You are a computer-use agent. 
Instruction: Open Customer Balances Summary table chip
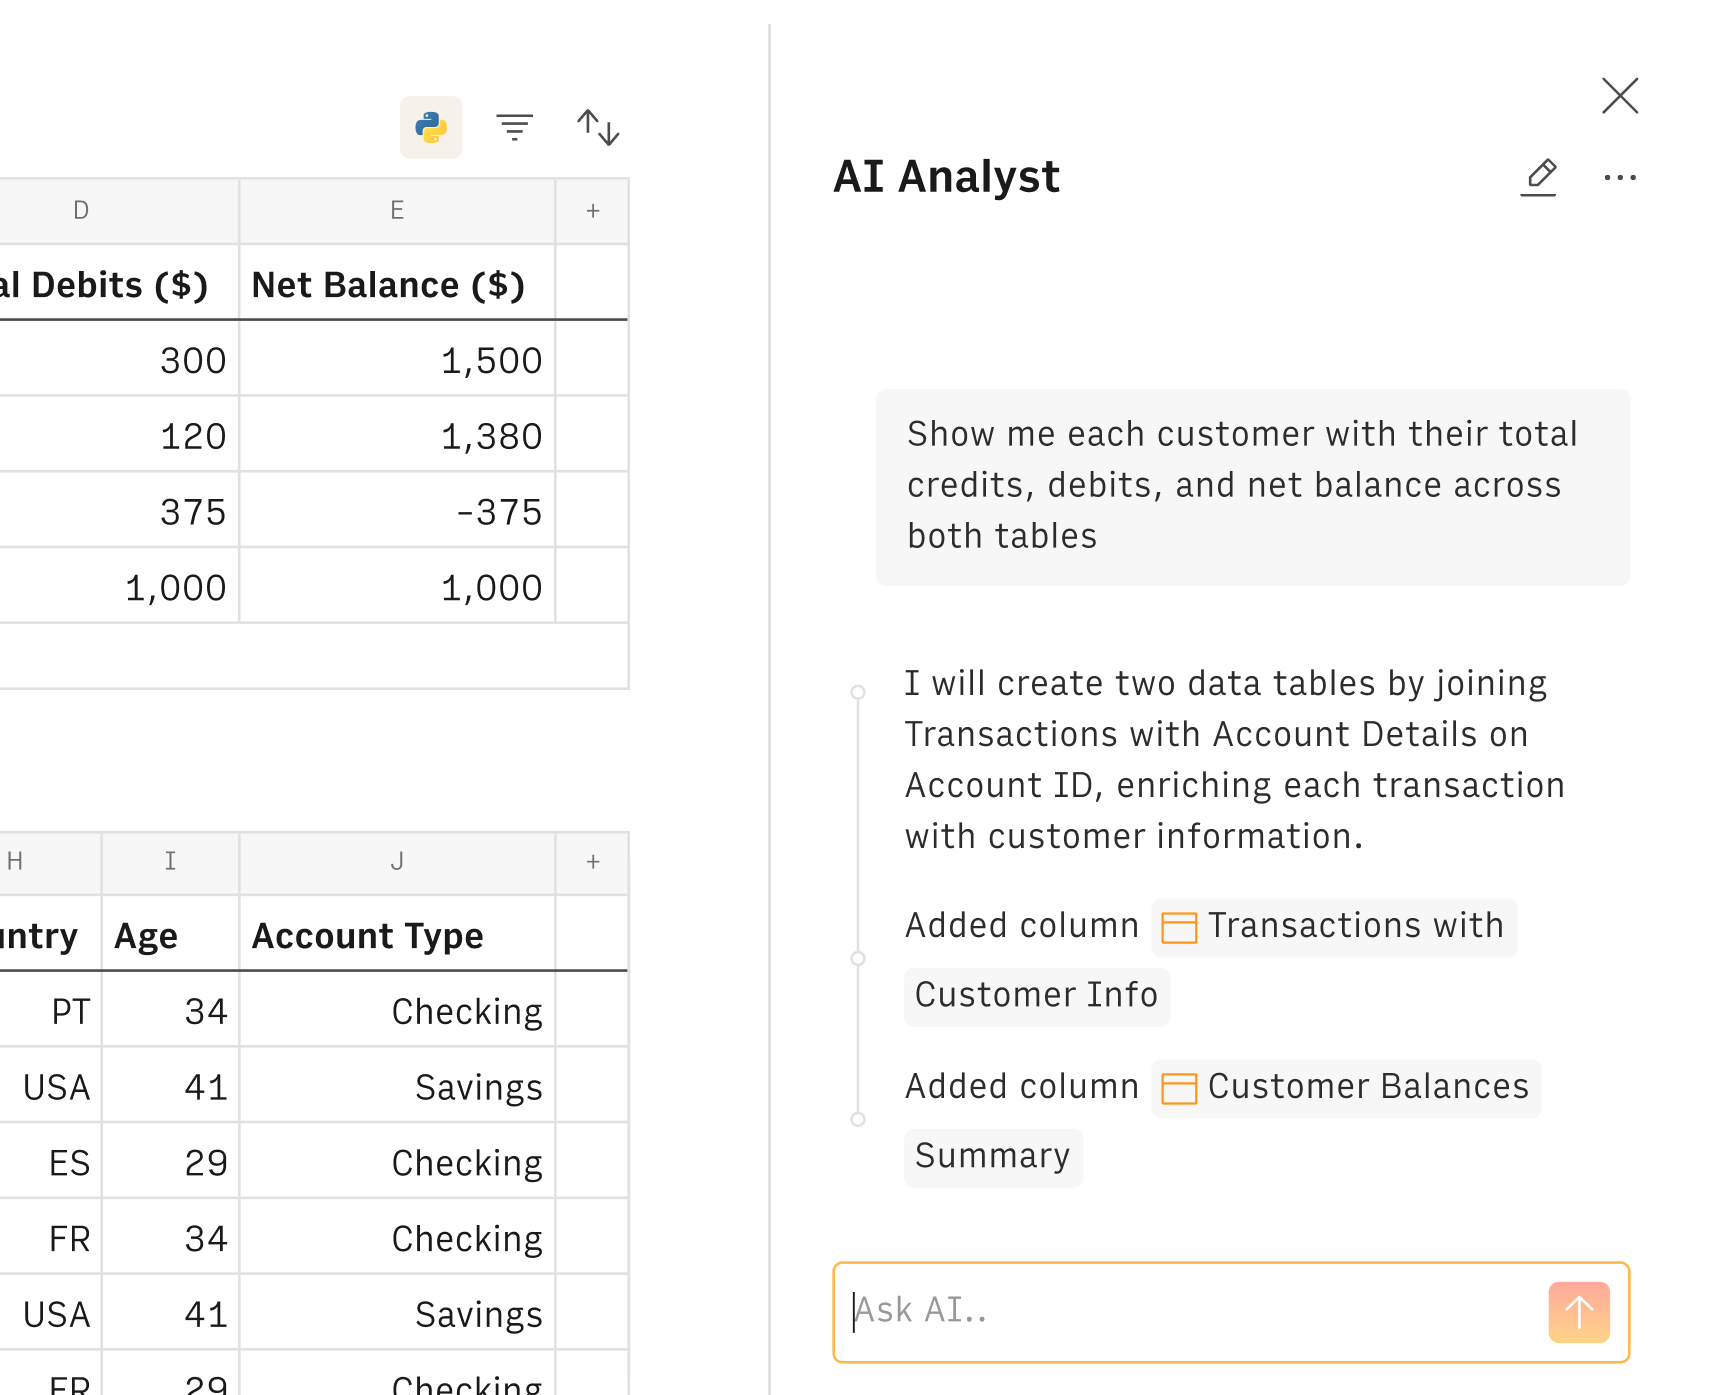point(1345,1088)
